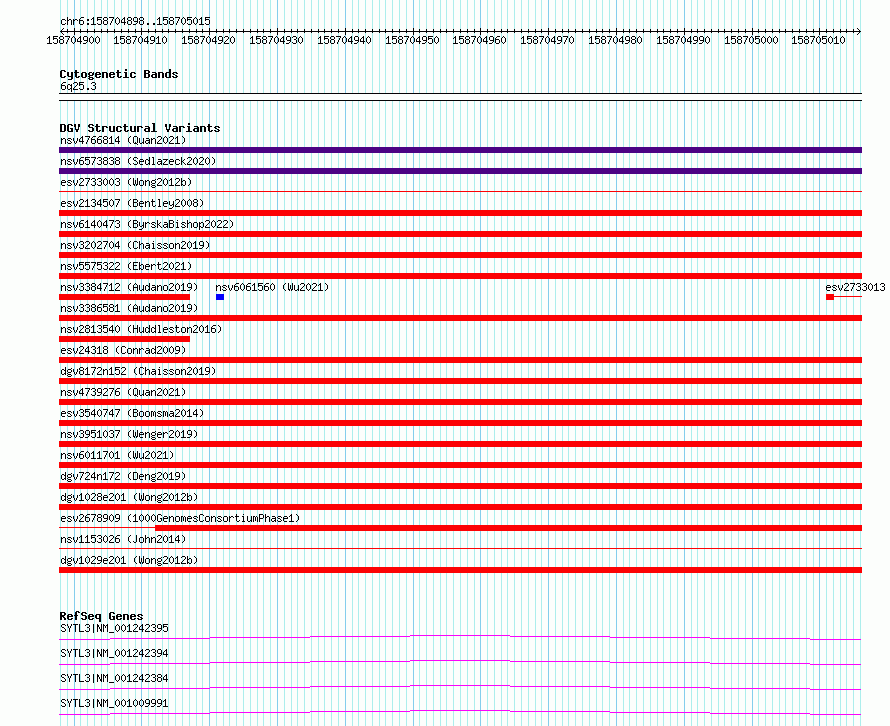This screenshot has height=726, width=890.
Task: Select nsv4739276 (Quan2021) label
Action: (x=123, y=392)
